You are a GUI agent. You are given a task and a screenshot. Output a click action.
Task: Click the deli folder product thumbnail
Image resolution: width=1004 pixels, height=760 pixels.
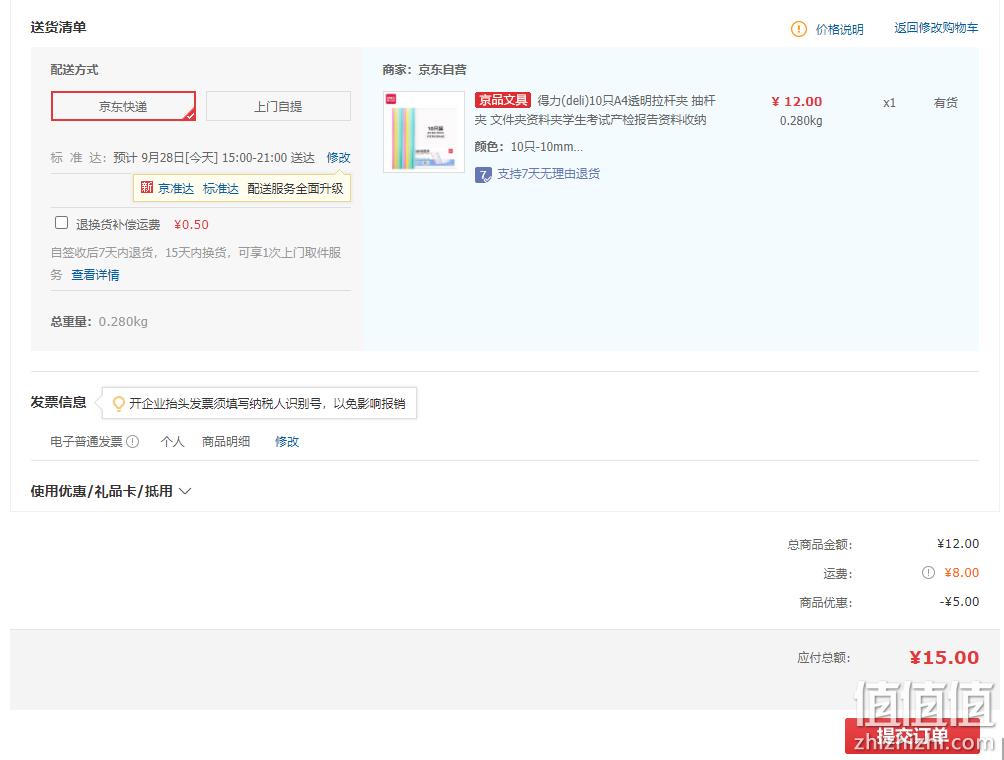(424, 132)
